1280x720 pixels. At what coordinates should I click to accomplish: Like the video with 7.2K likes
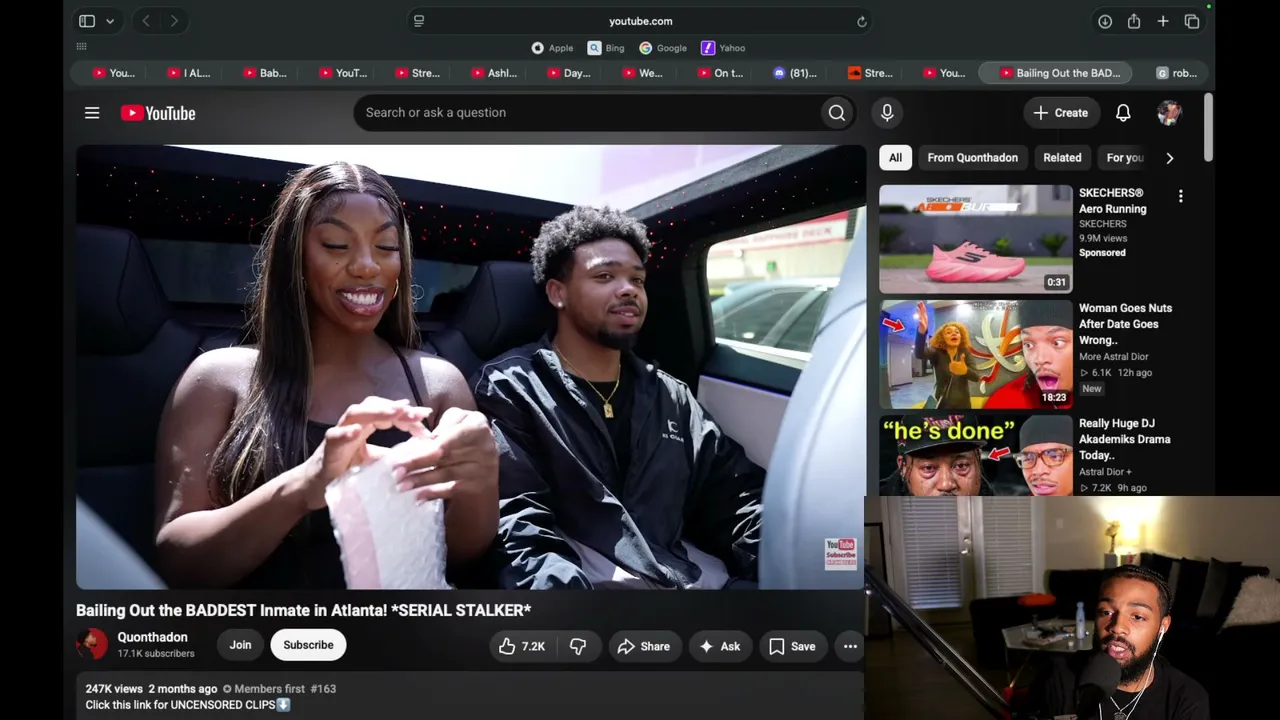click(522, 646)
